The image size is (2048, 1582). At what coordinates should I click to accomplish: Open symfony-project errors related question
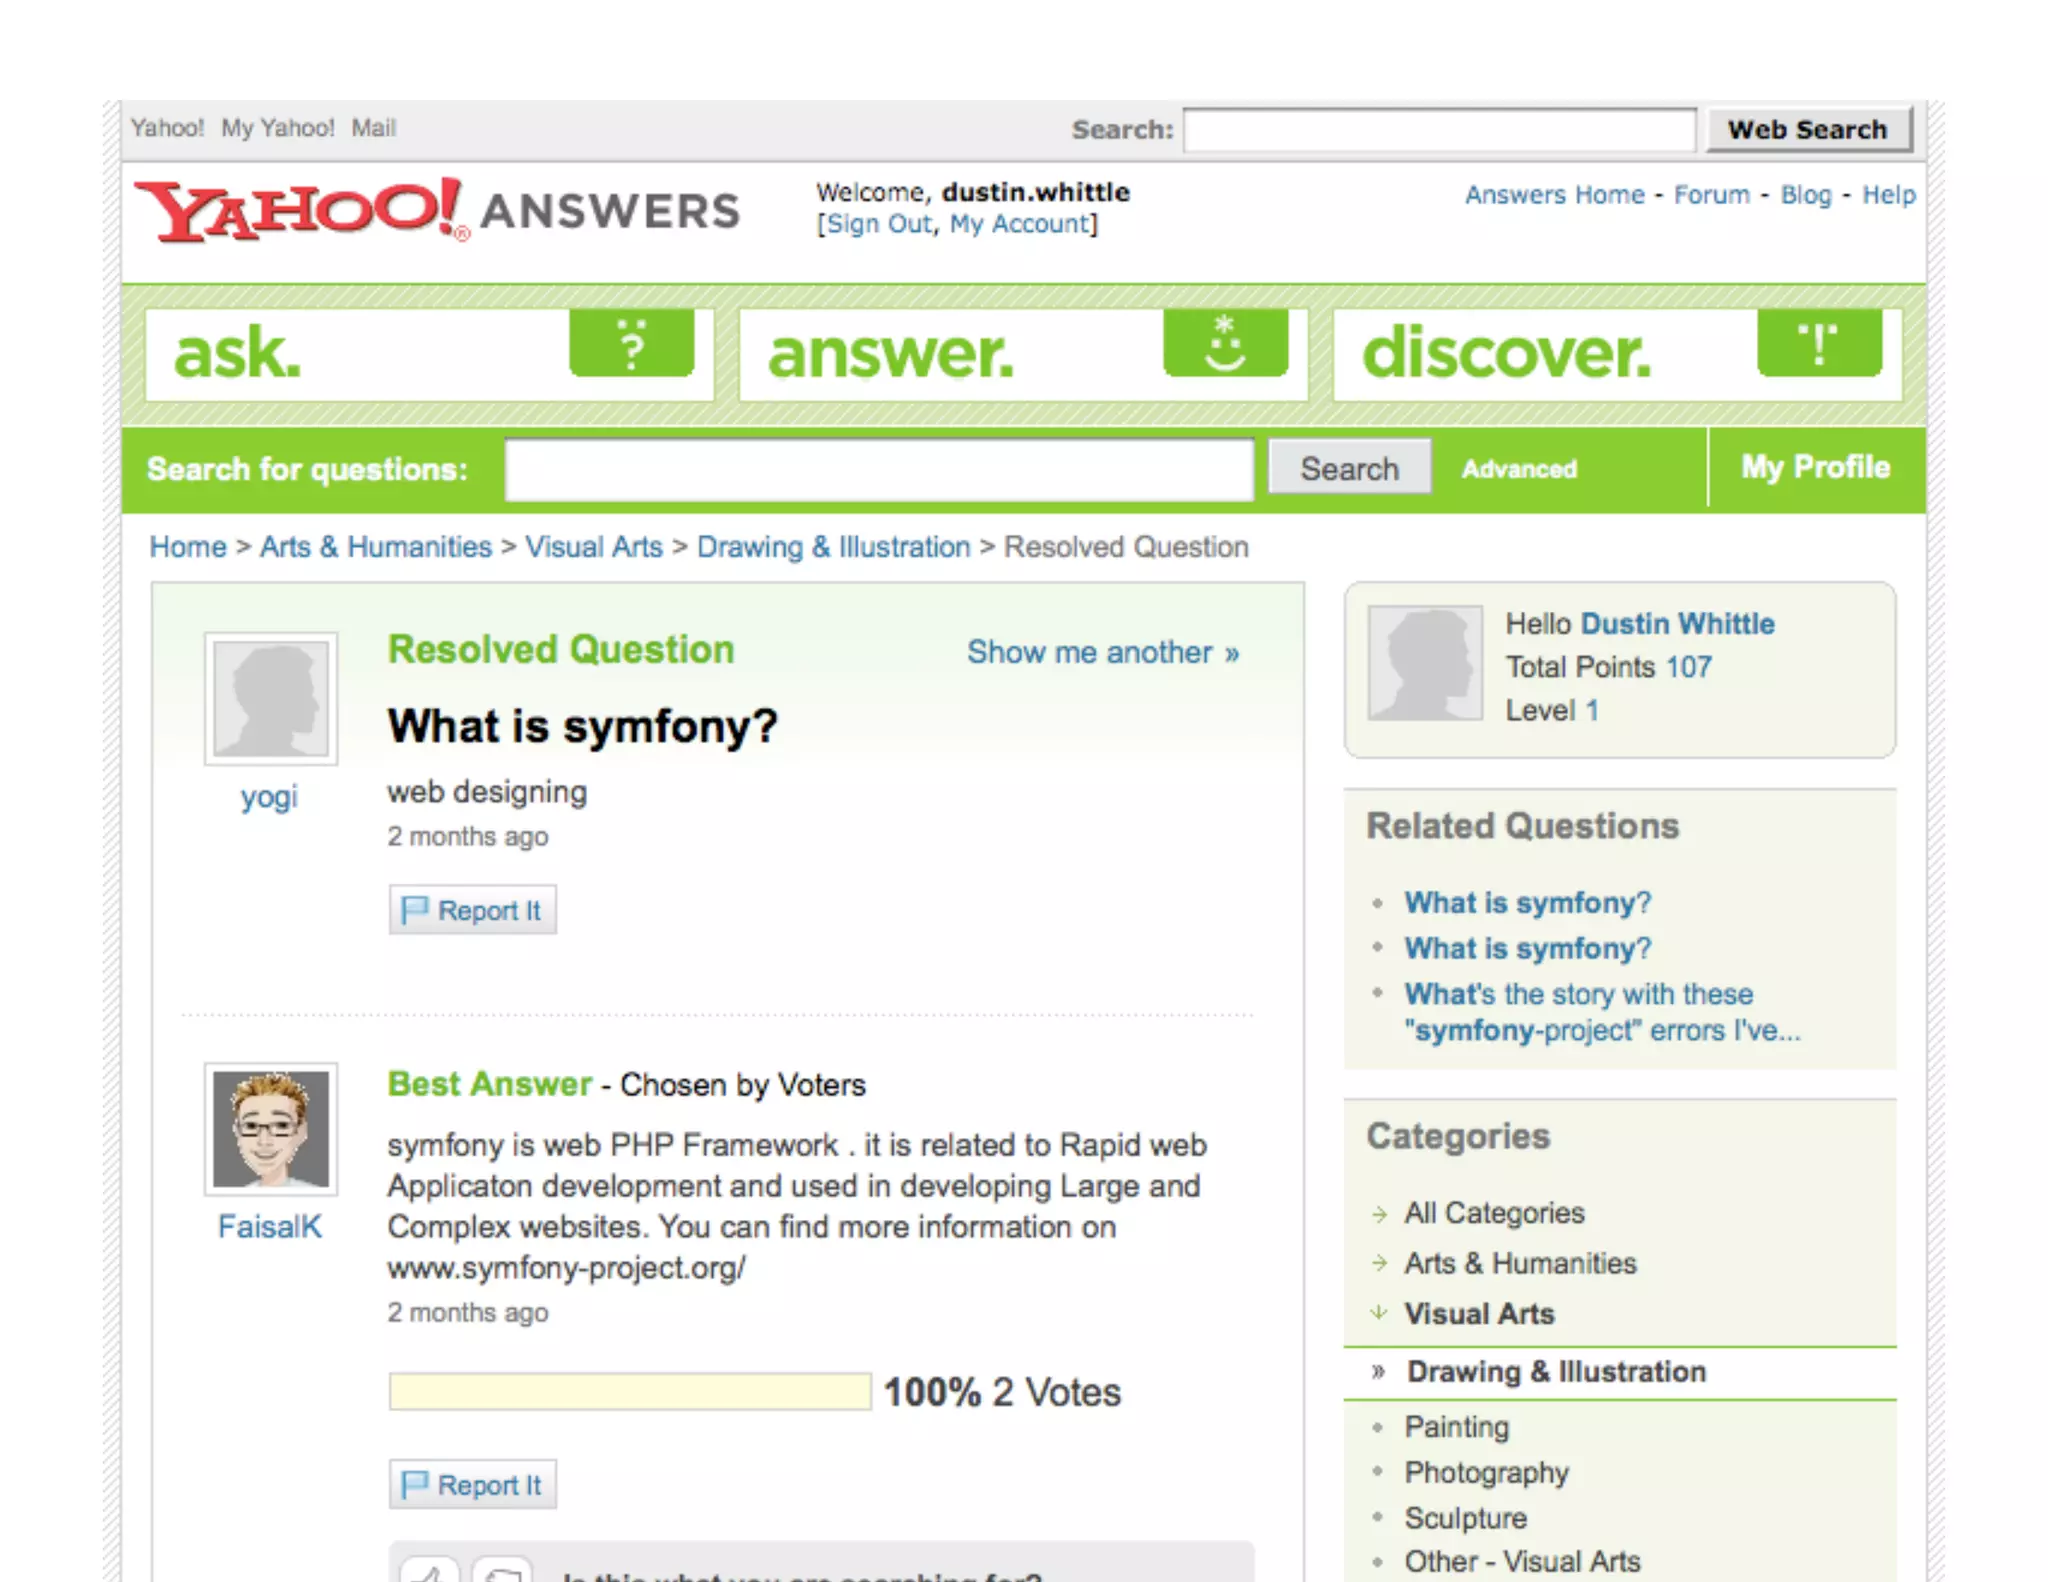pyautogui.click(x=1602, y=1012)
